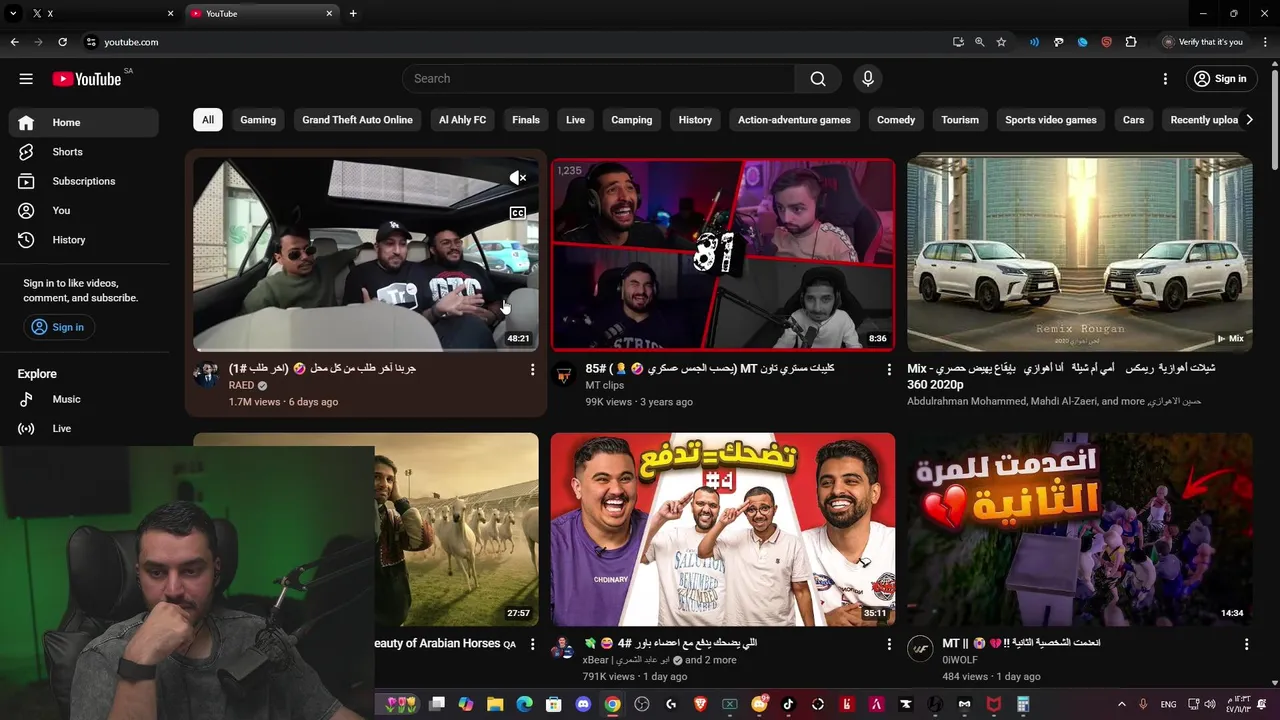Click 0iWOLF channel avatar
Viewport: 1280px width, 720px height.
(920, 650)
